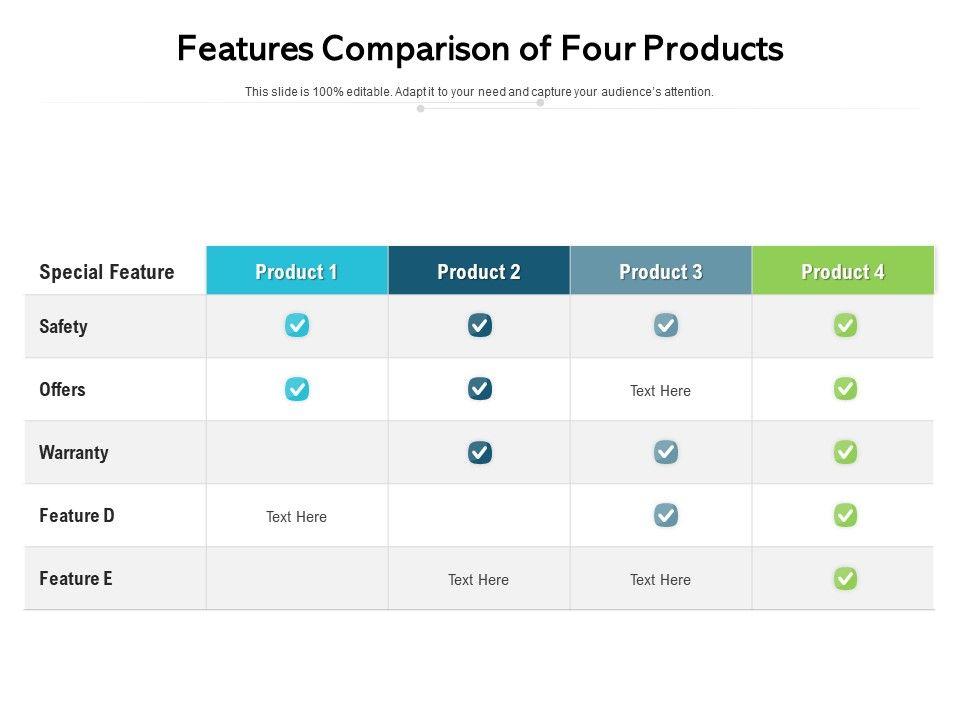Click the Feature E checkmark for Product 4
Image resolution: width=960 pixels, height=720 pixels.
pyautogui.click(x=846, y=578)
